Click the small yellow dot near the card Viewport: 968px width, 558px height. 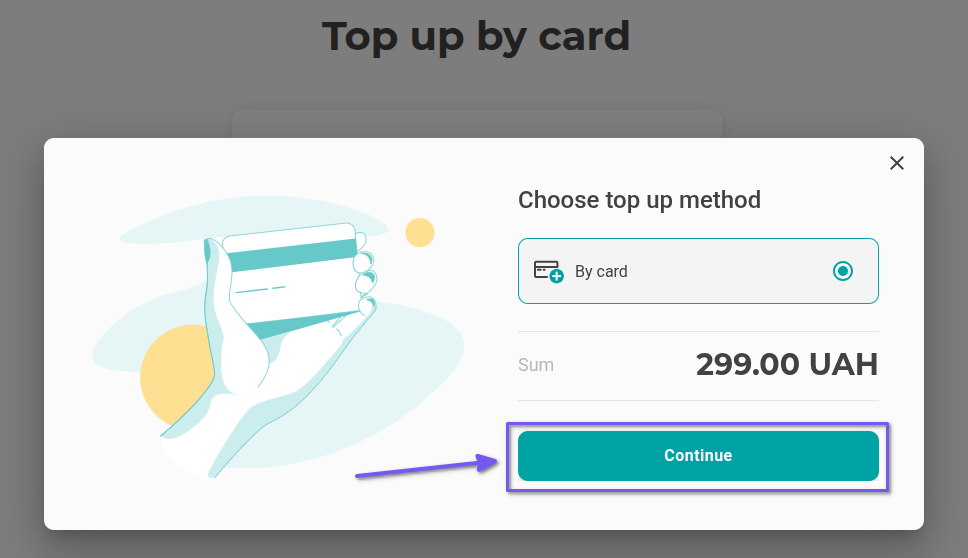(420, 233)
